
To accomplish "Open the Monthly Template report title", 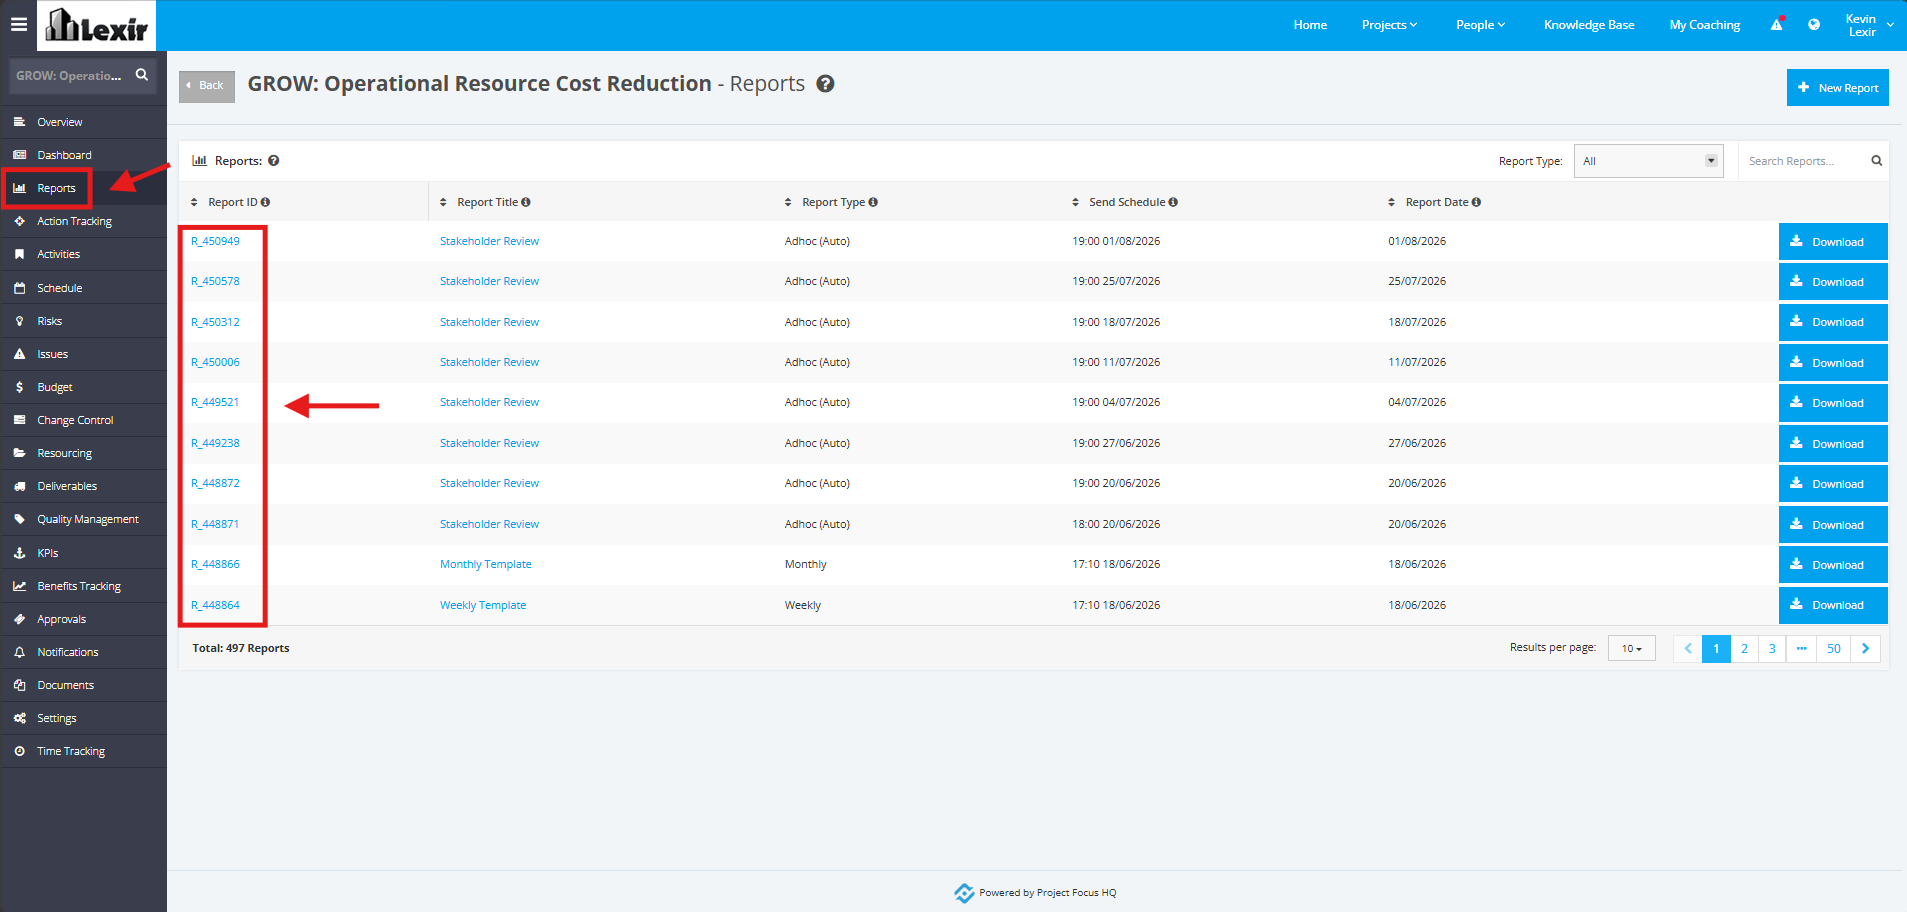I will (486, 565).
